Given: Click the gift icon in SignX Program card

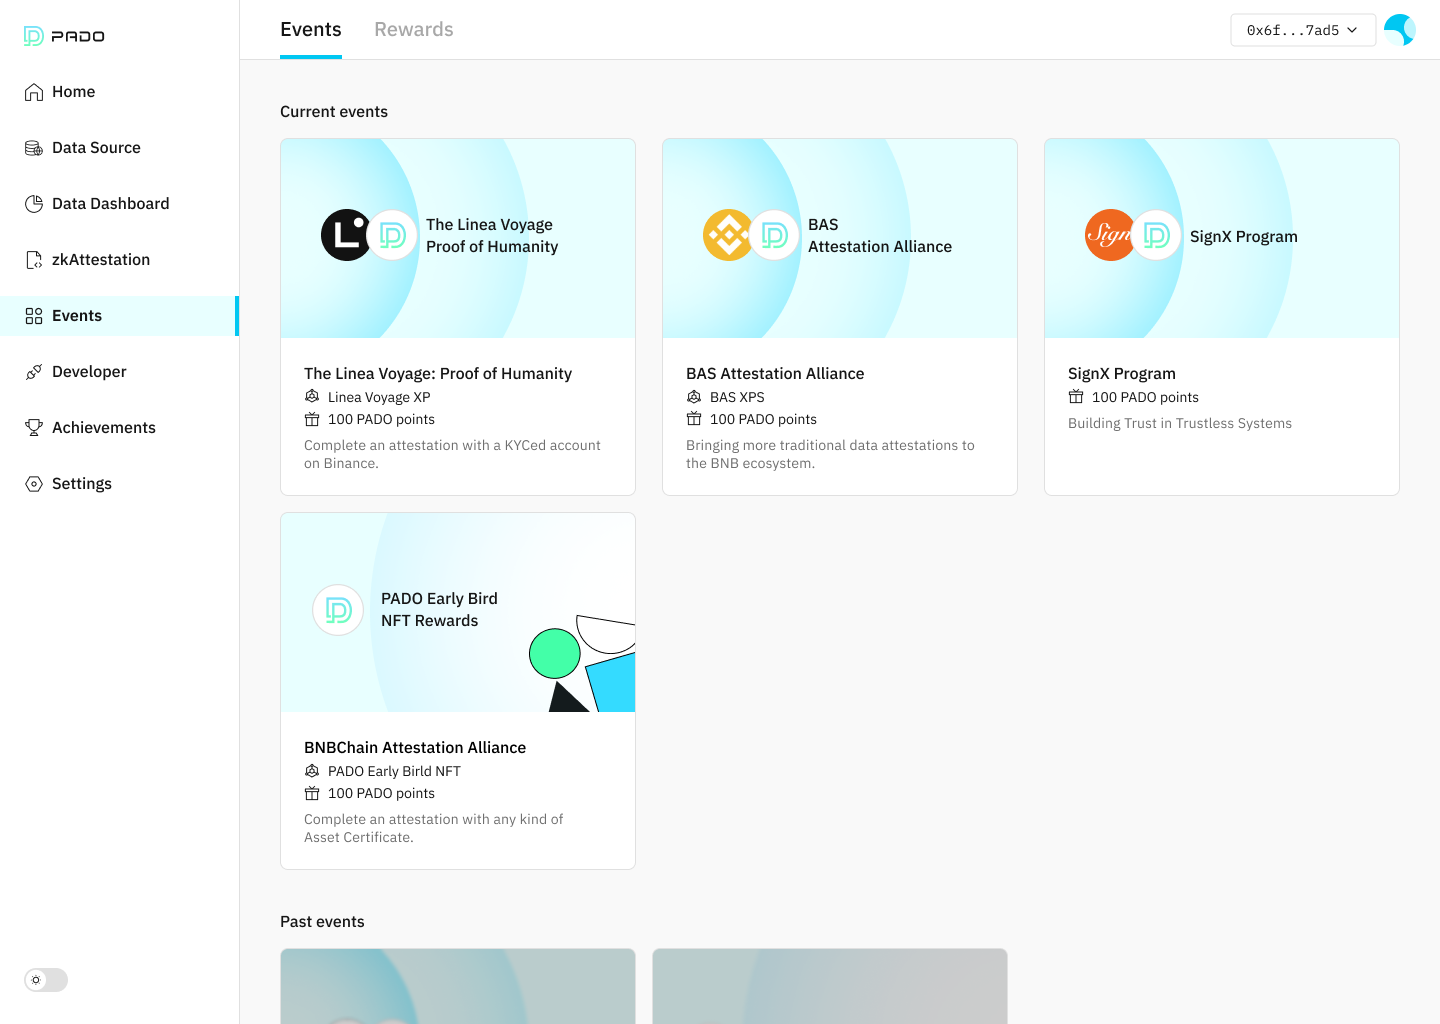Looking at the screenshot, I should point(1076,397).
